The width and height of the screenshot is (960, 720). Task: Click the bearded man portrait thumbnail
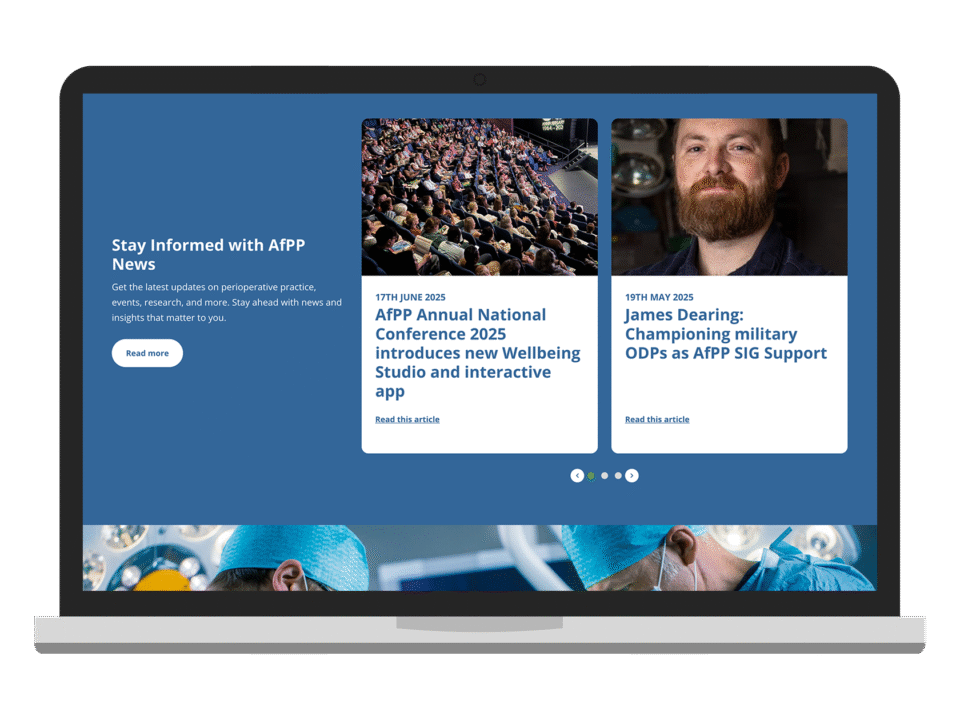point(729,197)
